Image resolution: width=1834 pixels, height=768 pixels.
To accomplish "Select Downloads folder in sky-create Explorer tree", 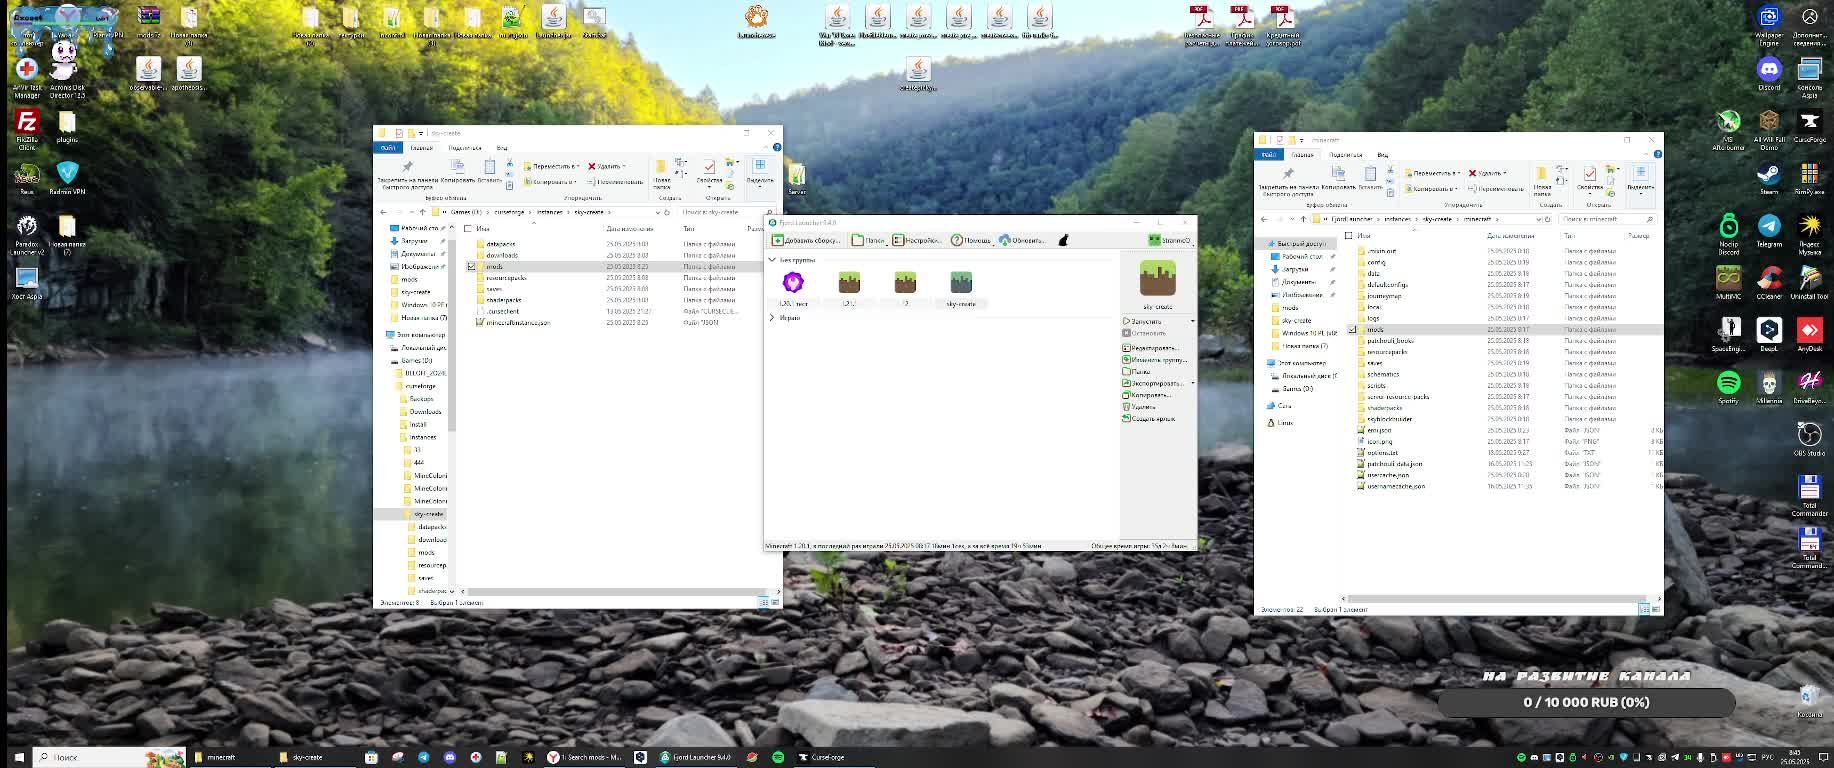I will (425, 411).
